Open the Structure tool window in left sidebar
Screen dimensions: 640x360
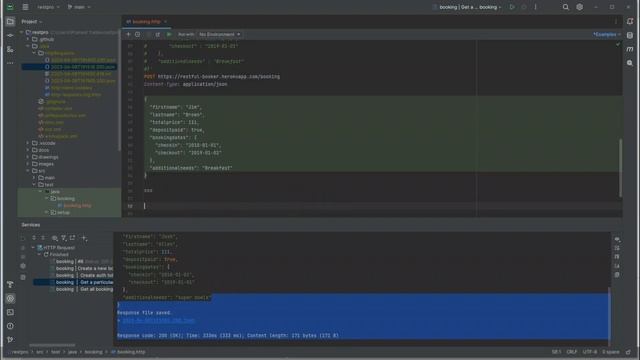tap(10, 49)
